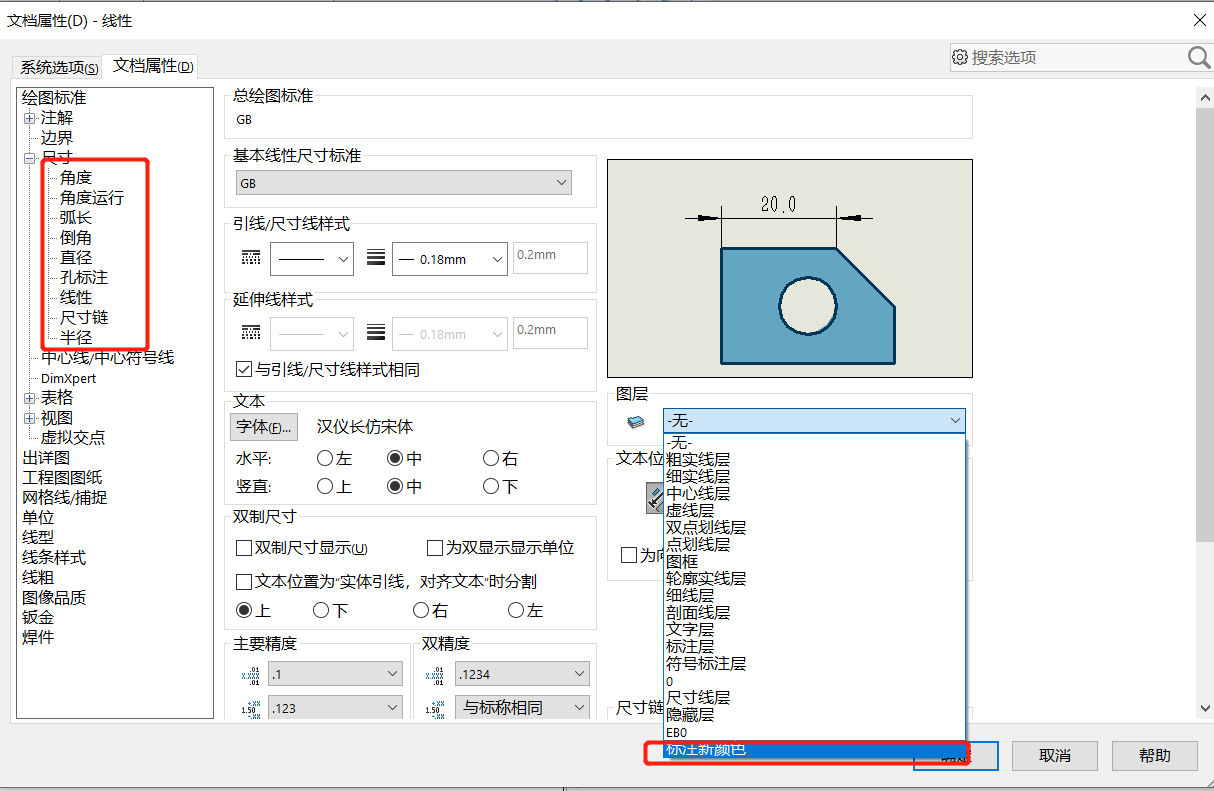Viewport: 1214px width, 791px height.
Task: Click the gear icon in search options box
Action: pos(961,58)
